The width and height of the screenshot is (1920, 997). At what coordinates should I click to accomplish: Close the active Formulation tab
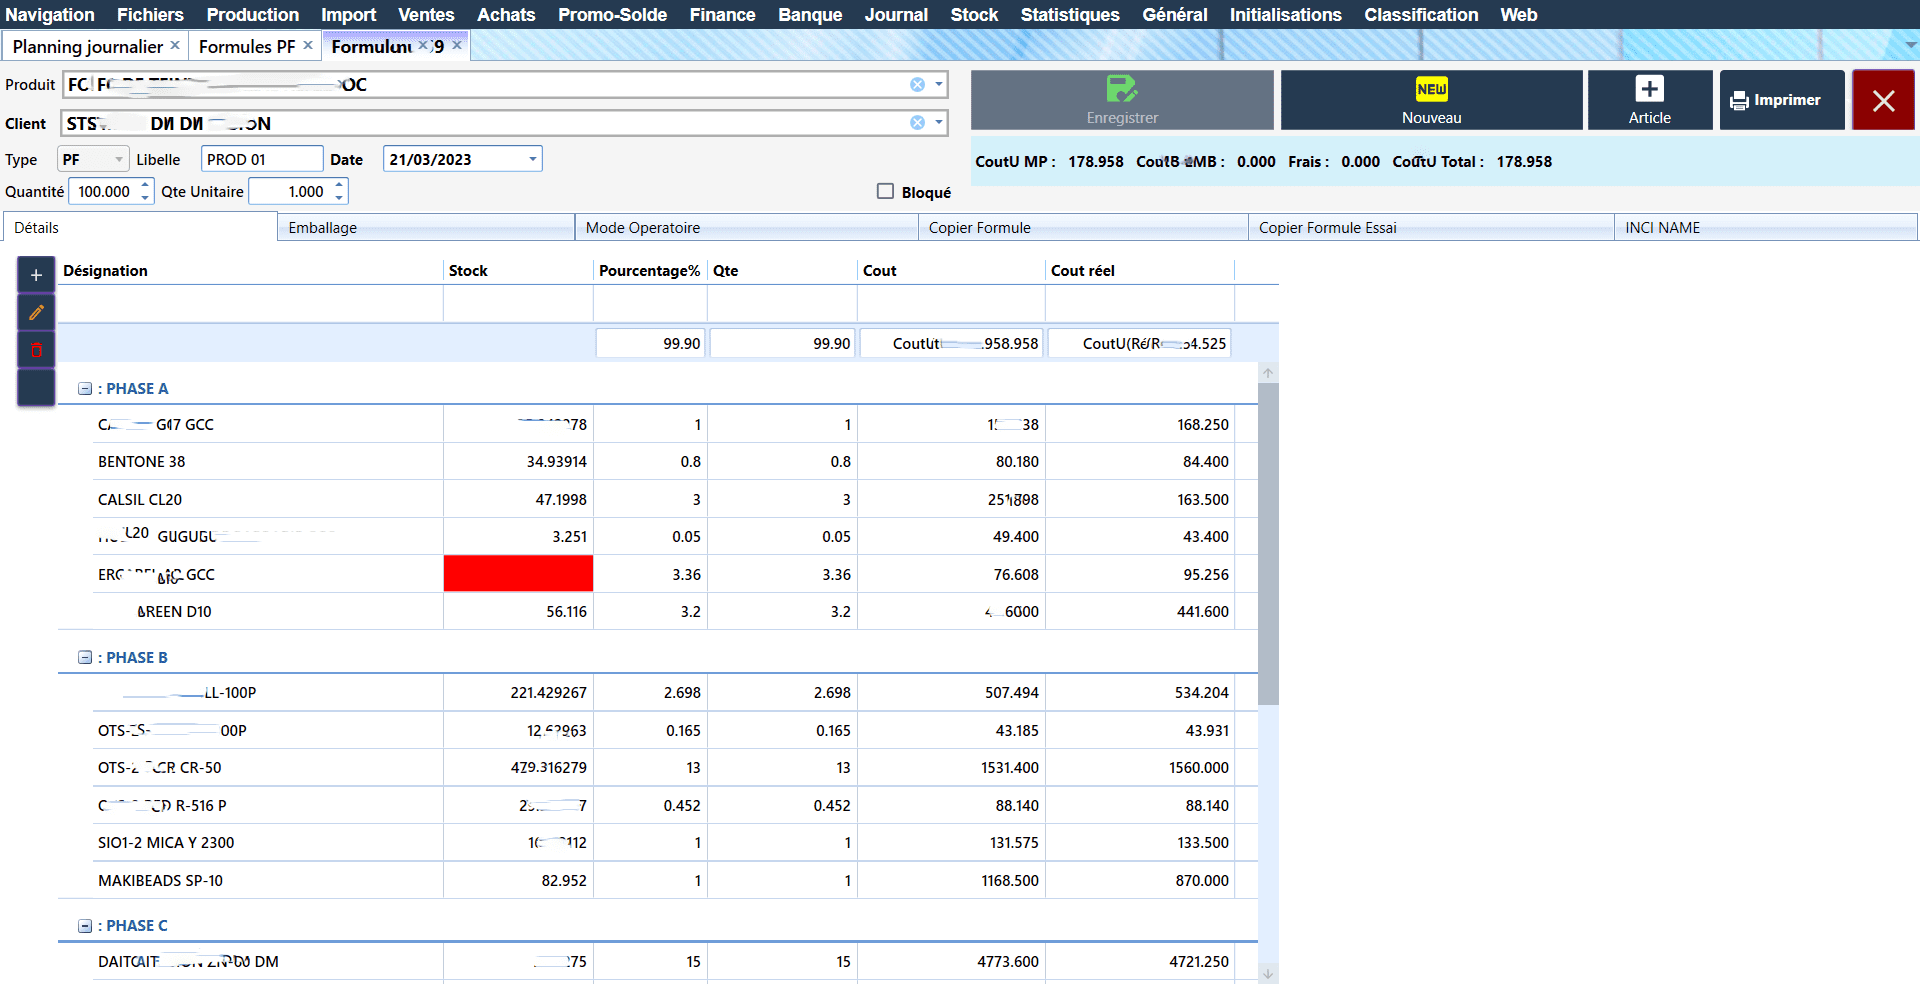pyautogui.click(x=457, y=45)
